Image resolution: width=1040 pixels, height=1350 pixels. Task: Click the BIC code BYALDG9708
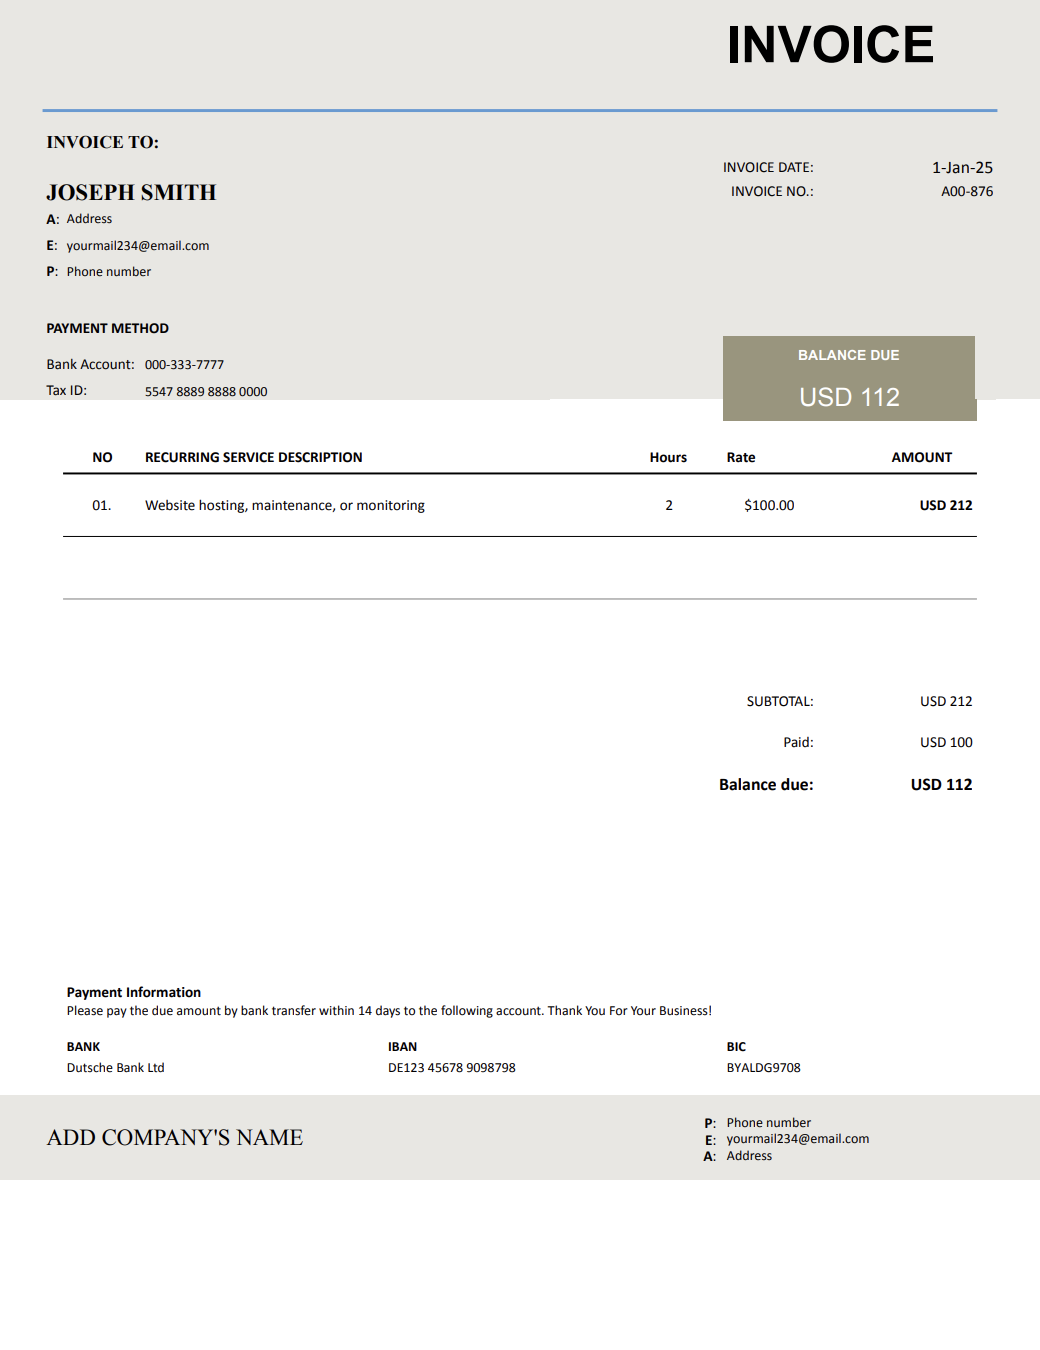[763, 1068]
